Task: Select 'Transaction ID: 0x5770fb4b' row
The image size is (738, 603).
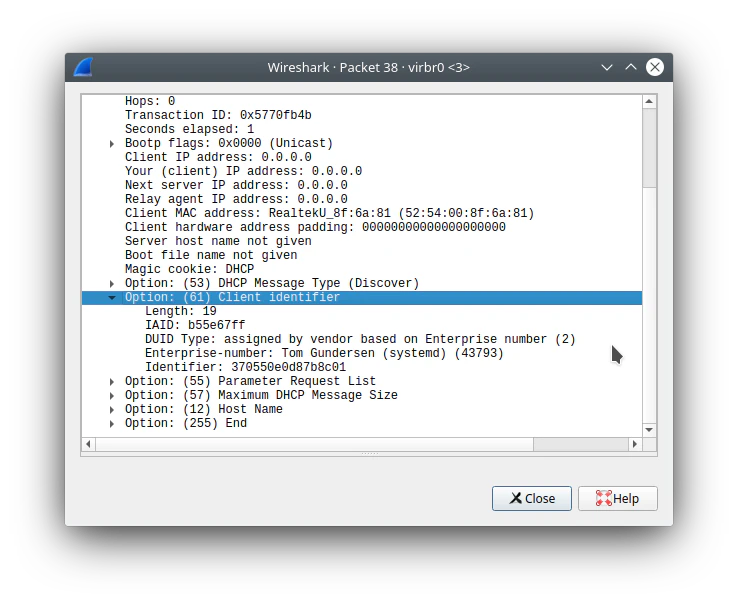Action: [x=362, y=115]
